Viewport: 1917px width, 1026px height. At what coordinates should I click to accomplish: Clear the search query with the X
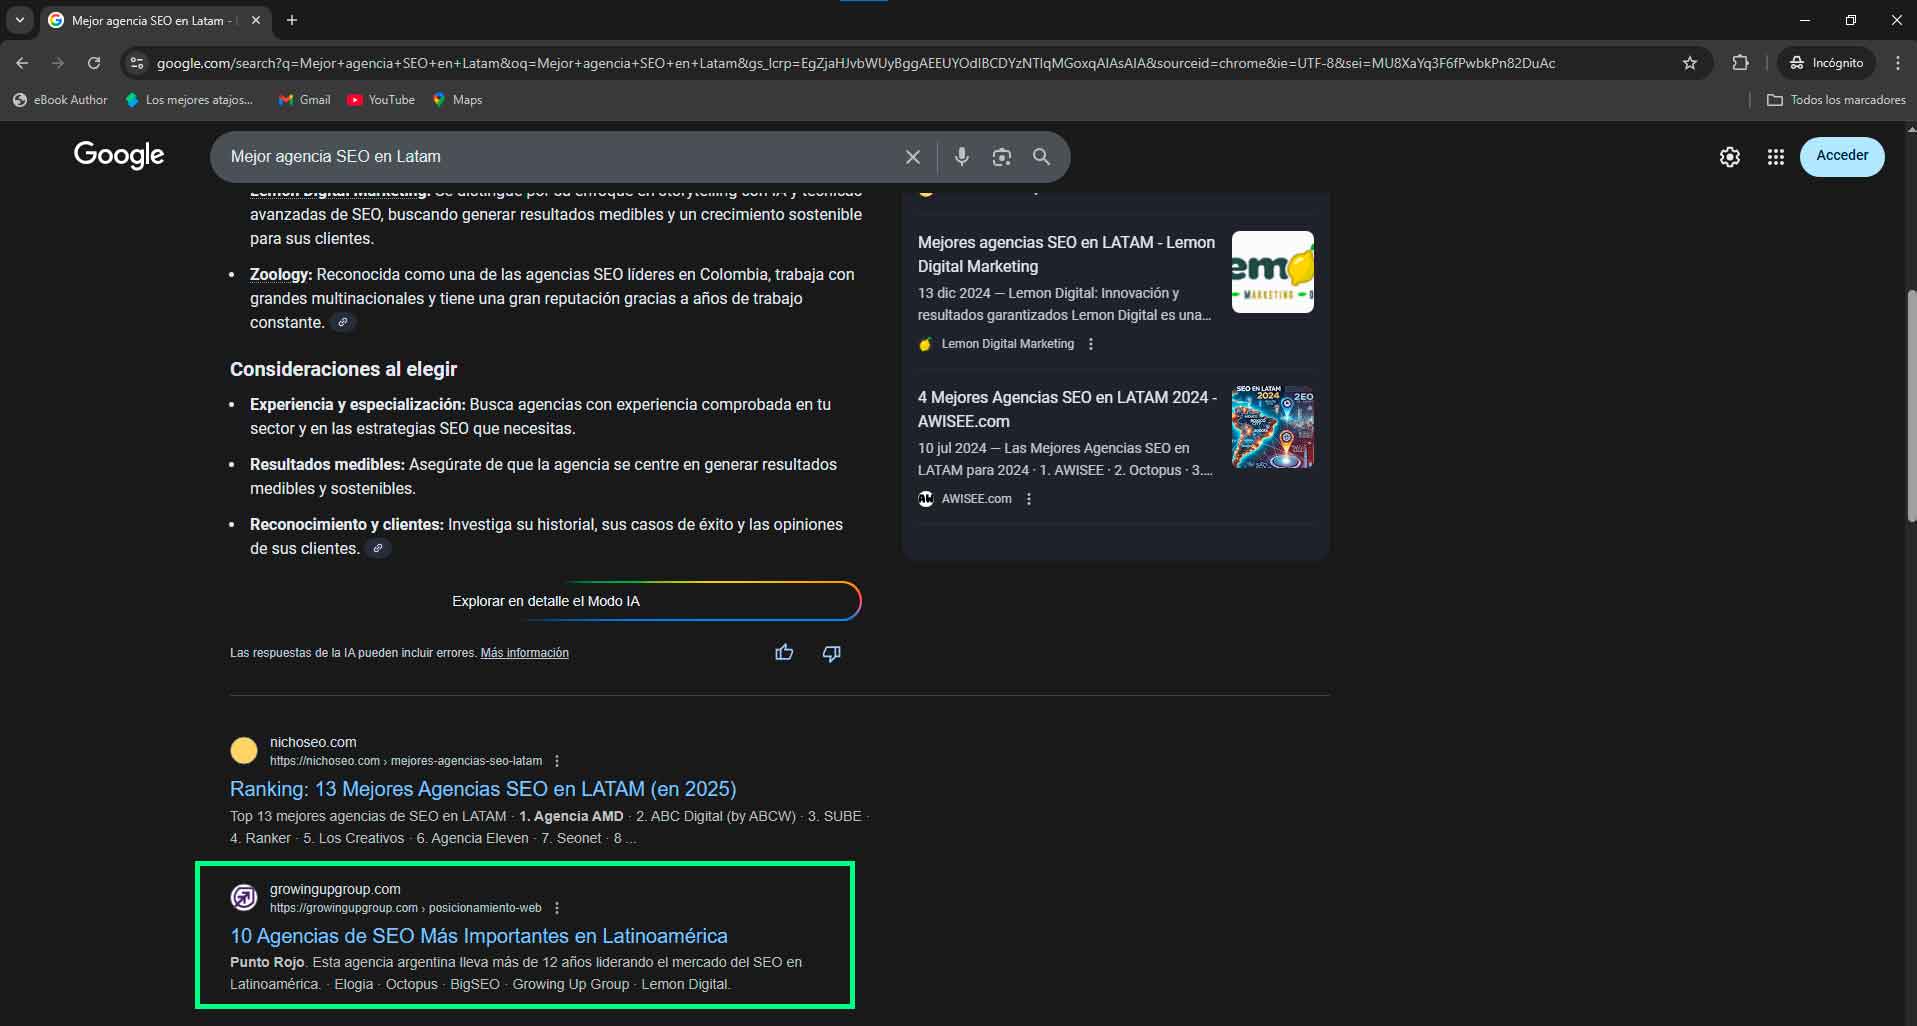913,157
